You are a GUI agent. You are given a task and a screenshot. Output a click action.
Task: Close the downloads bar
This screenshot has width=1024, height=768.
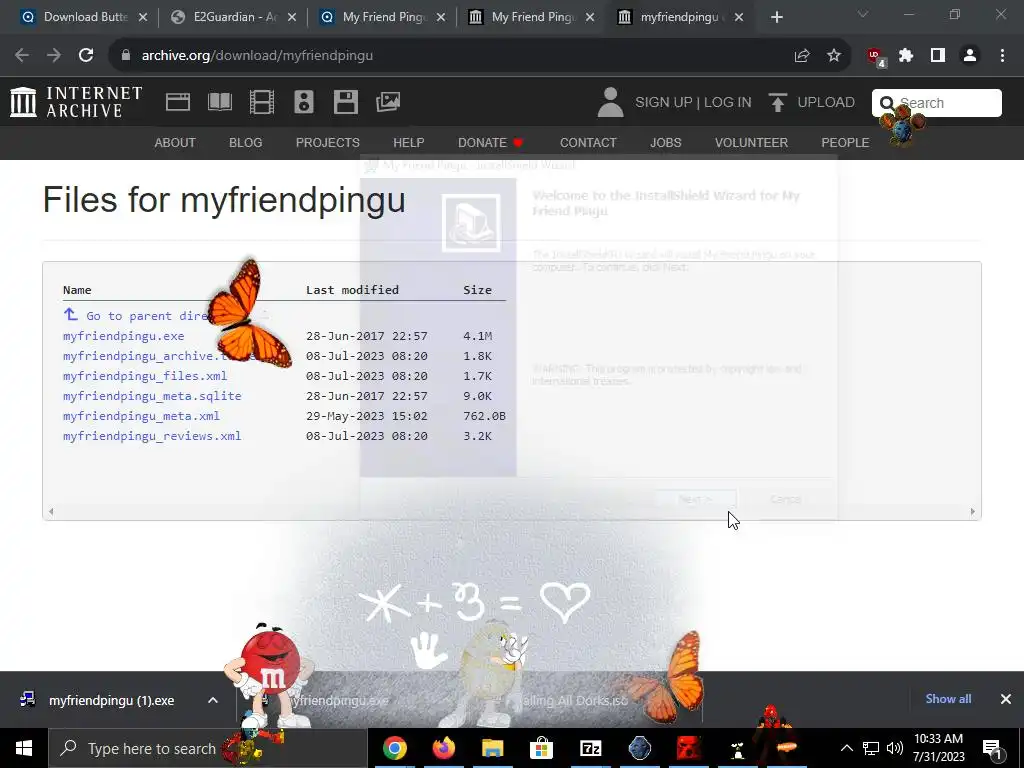tap(1006, 699)
